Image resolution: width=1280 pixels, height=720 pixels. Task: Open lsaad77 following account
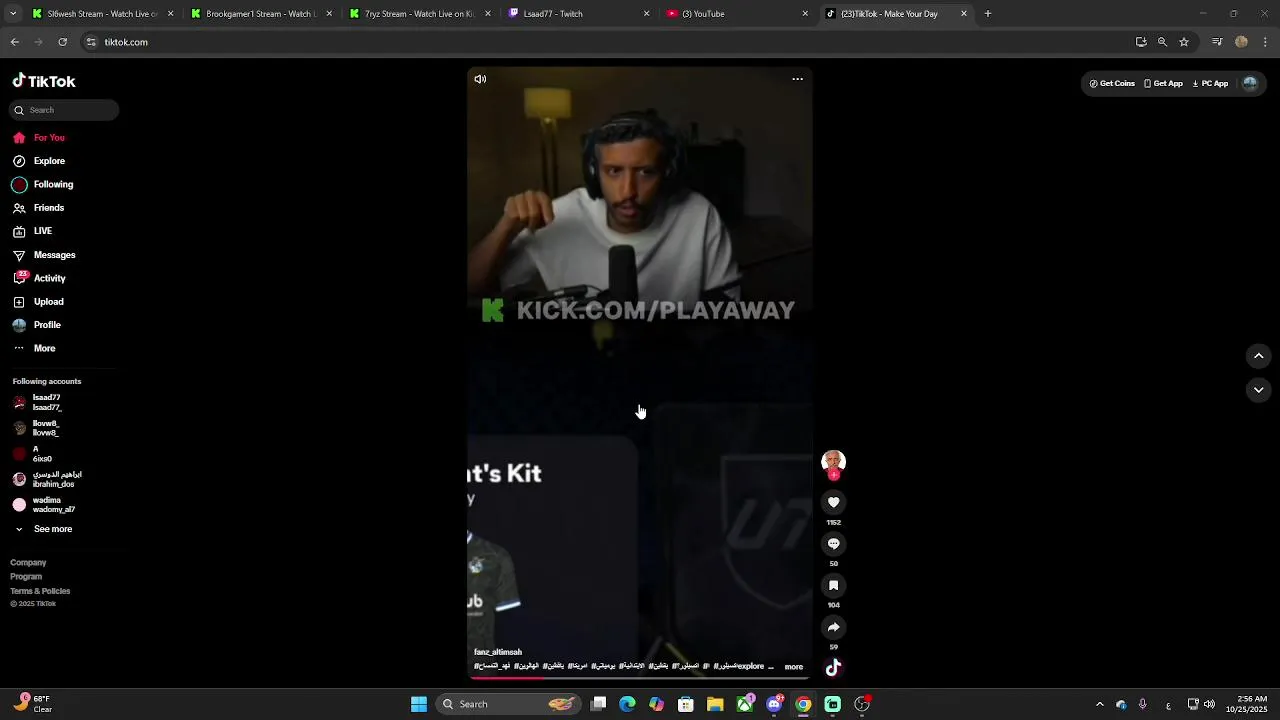(x=38, y=402)
